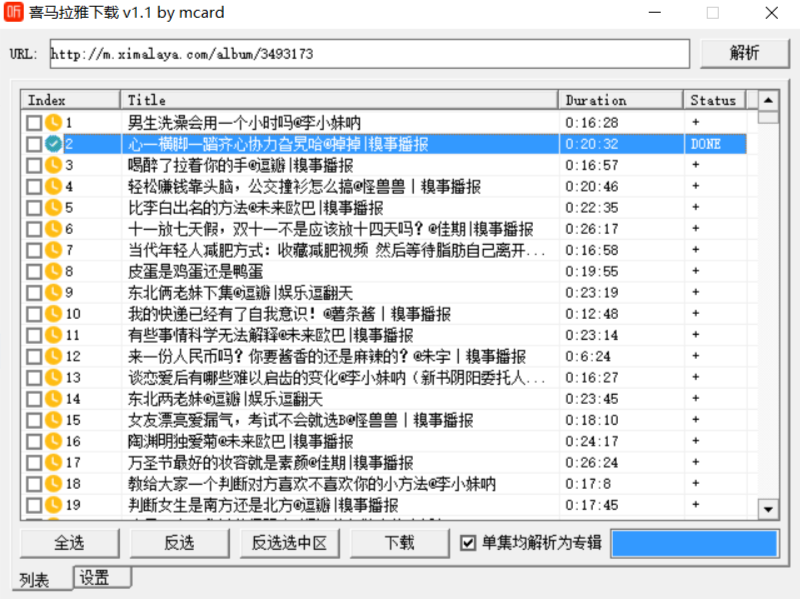The height and width of the screenshot is (599, 800).
Task: Click the orange clock icon in row 15
Action: tap(53, 420)
